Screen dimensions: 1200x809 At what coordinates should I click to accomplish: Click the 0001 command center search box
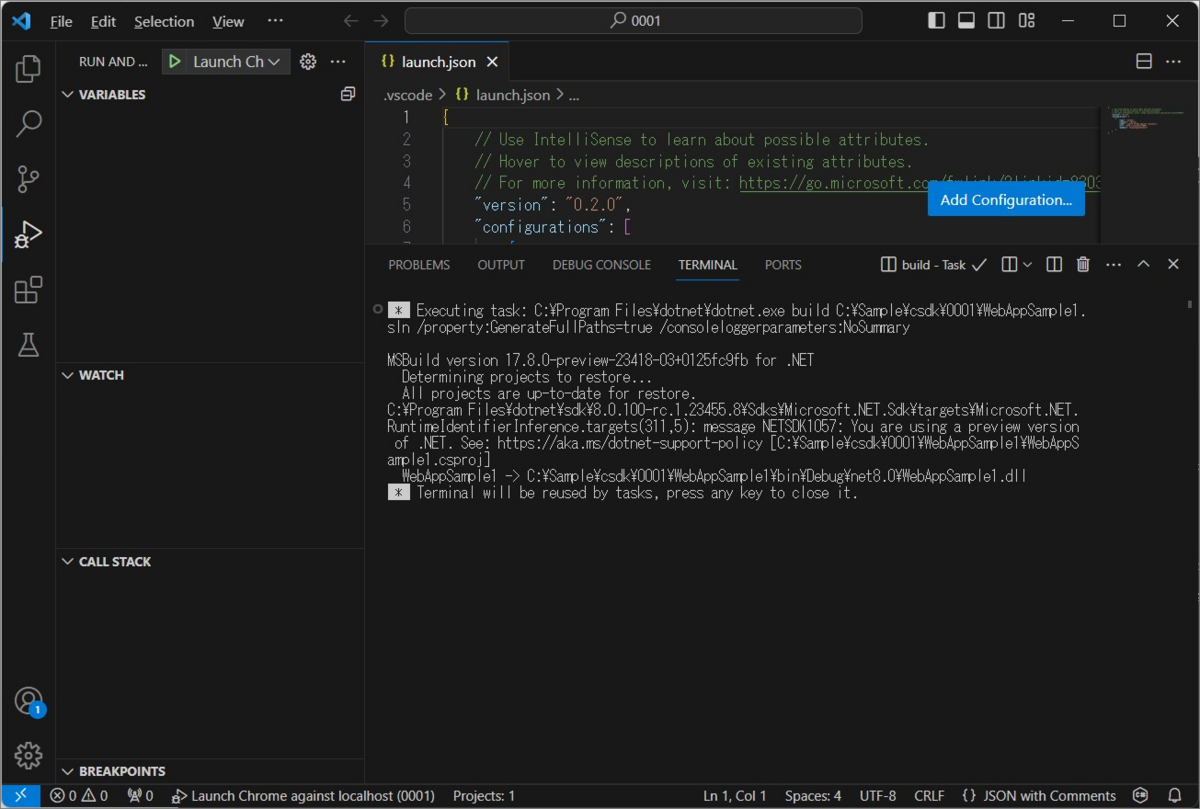(x=634, y=21)
